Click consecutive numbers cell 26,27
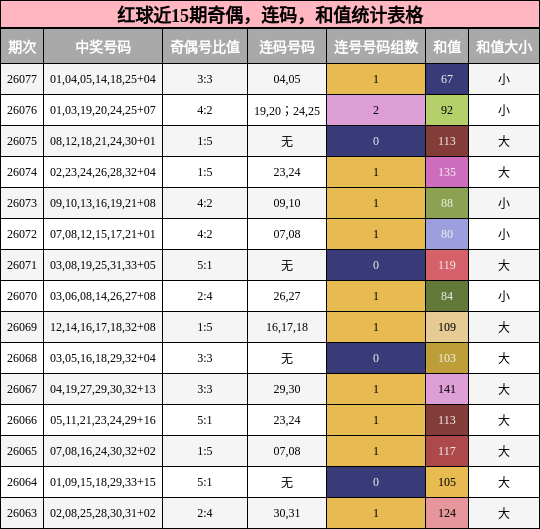The image size is (540, 529). (x=287, y=296)
